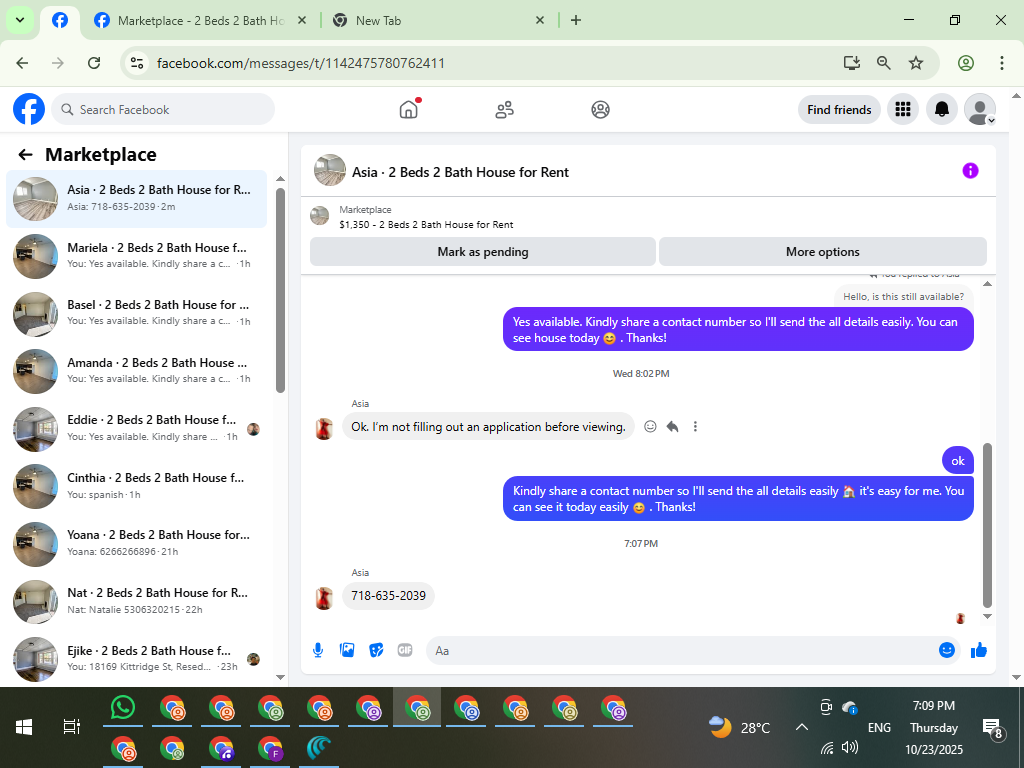Install app icon in address bar

(x=851, y=63)
